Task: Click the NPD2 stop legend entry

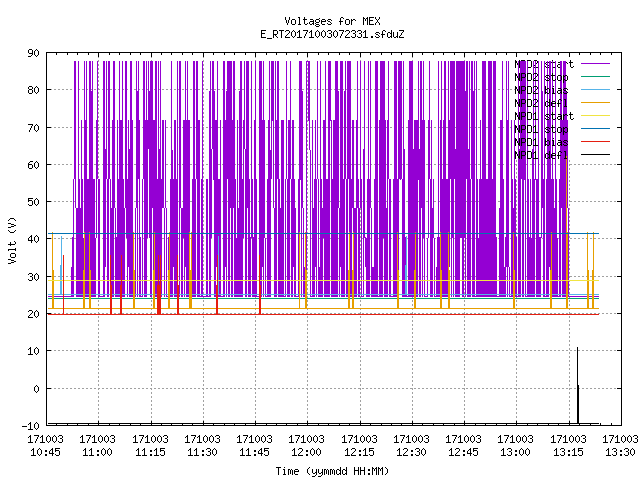Action: click(x=541, y=77)
